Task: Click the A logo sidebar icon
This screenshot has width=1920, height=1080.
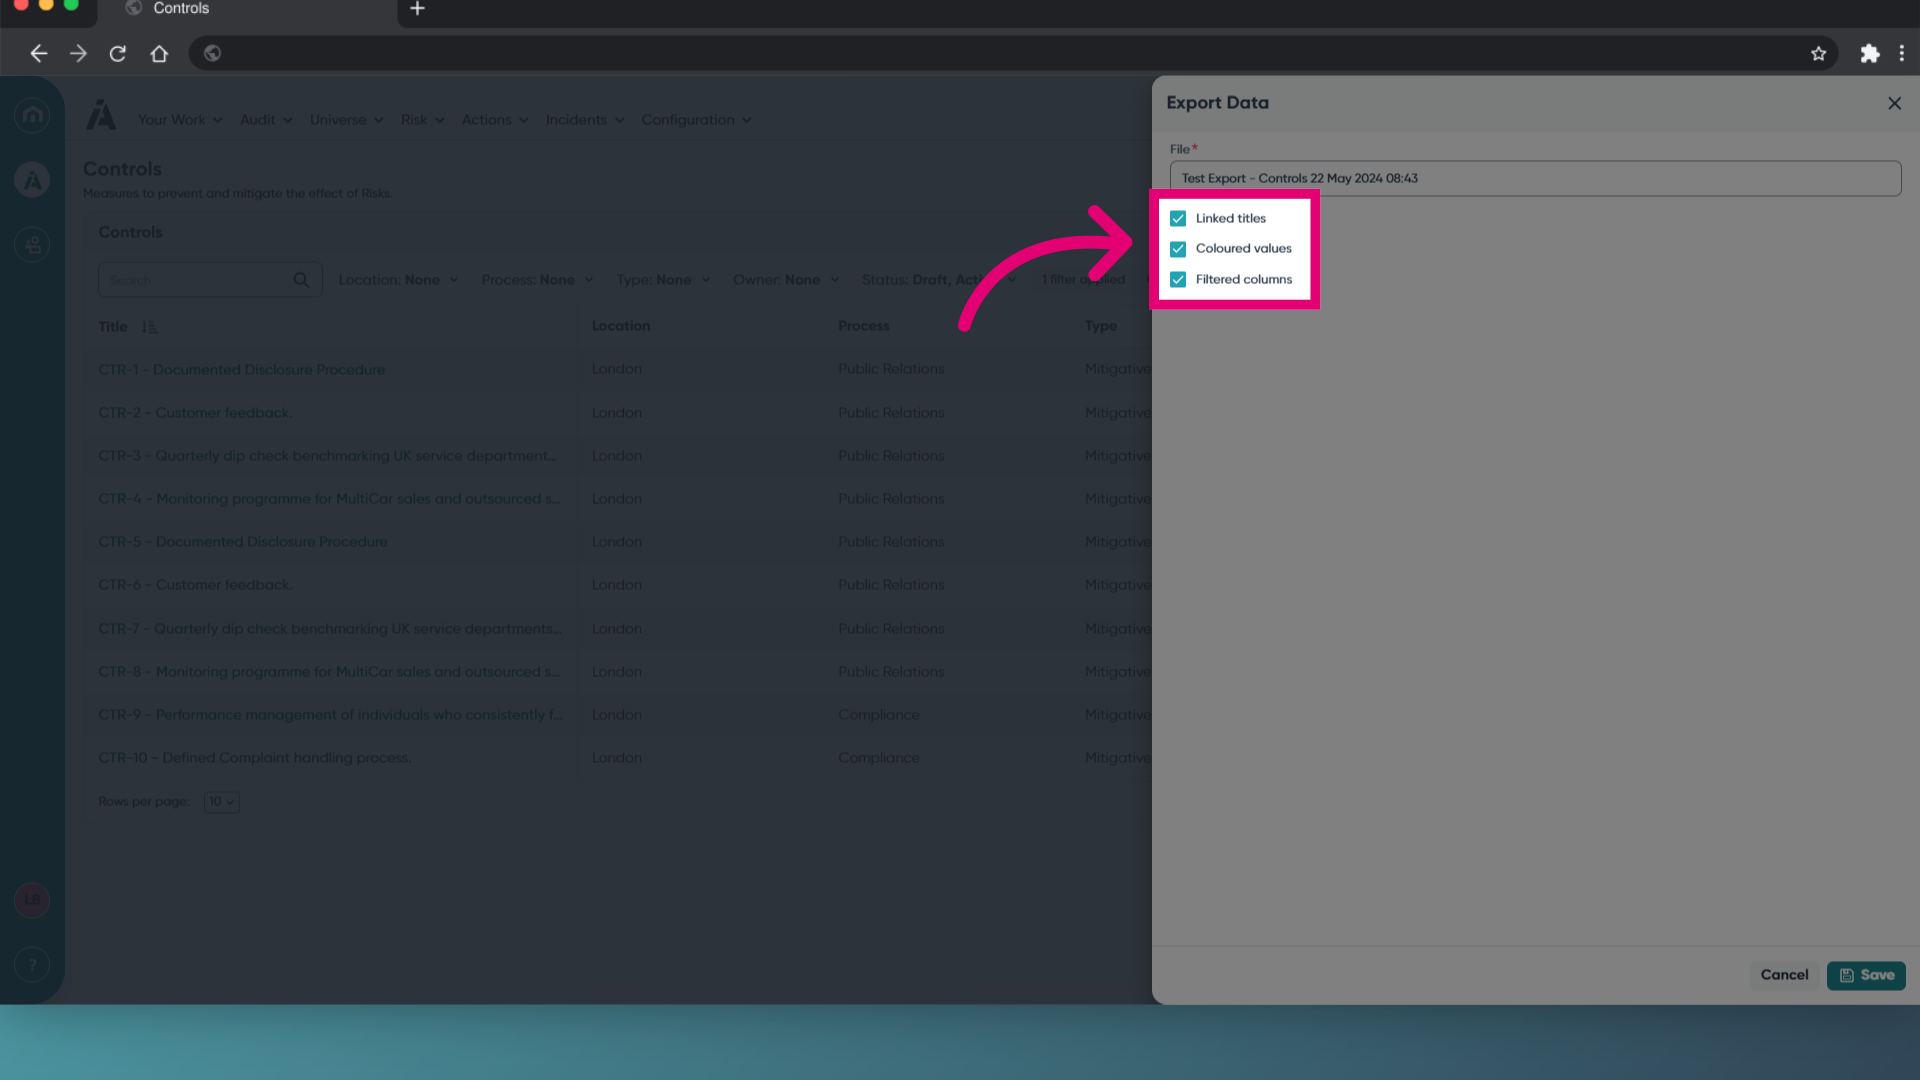Action: pyautogui.click(x=33, y=180)
